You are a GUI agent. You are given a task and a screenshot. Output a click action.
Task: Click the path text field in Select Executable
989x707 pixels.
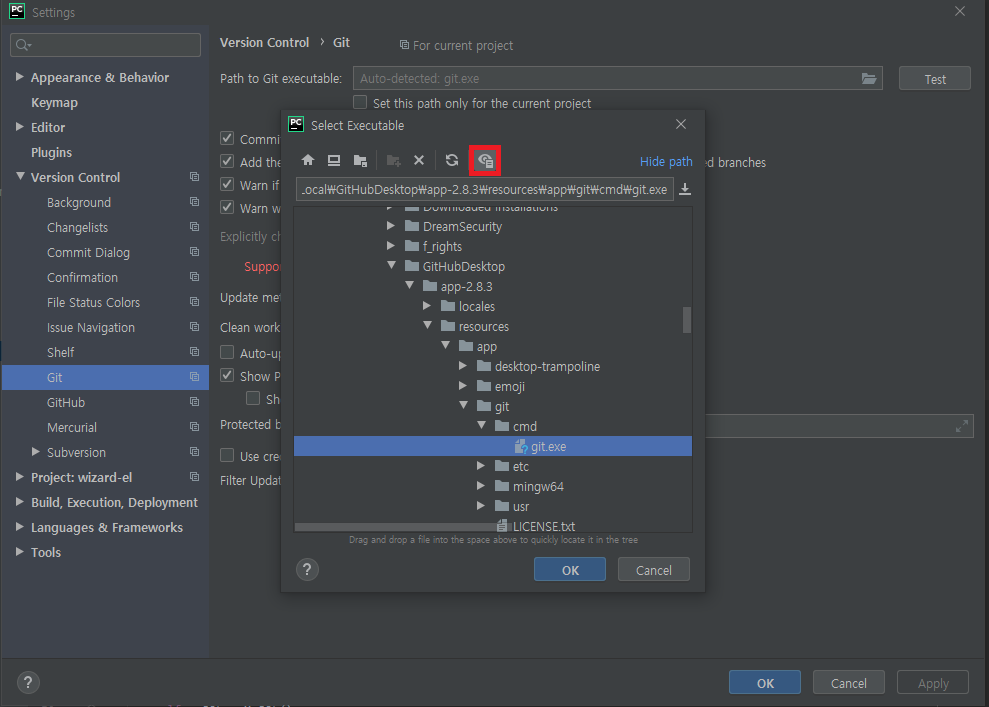[x=484, y=189]
